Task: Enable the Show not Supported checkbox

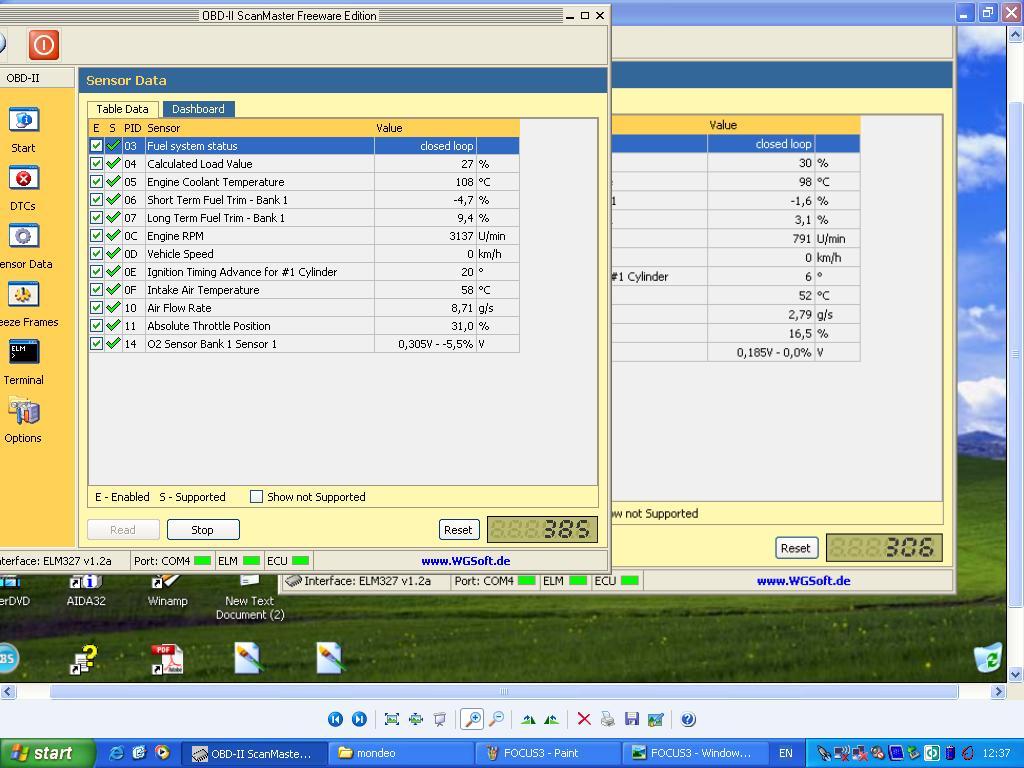Action: pos(257,497)
